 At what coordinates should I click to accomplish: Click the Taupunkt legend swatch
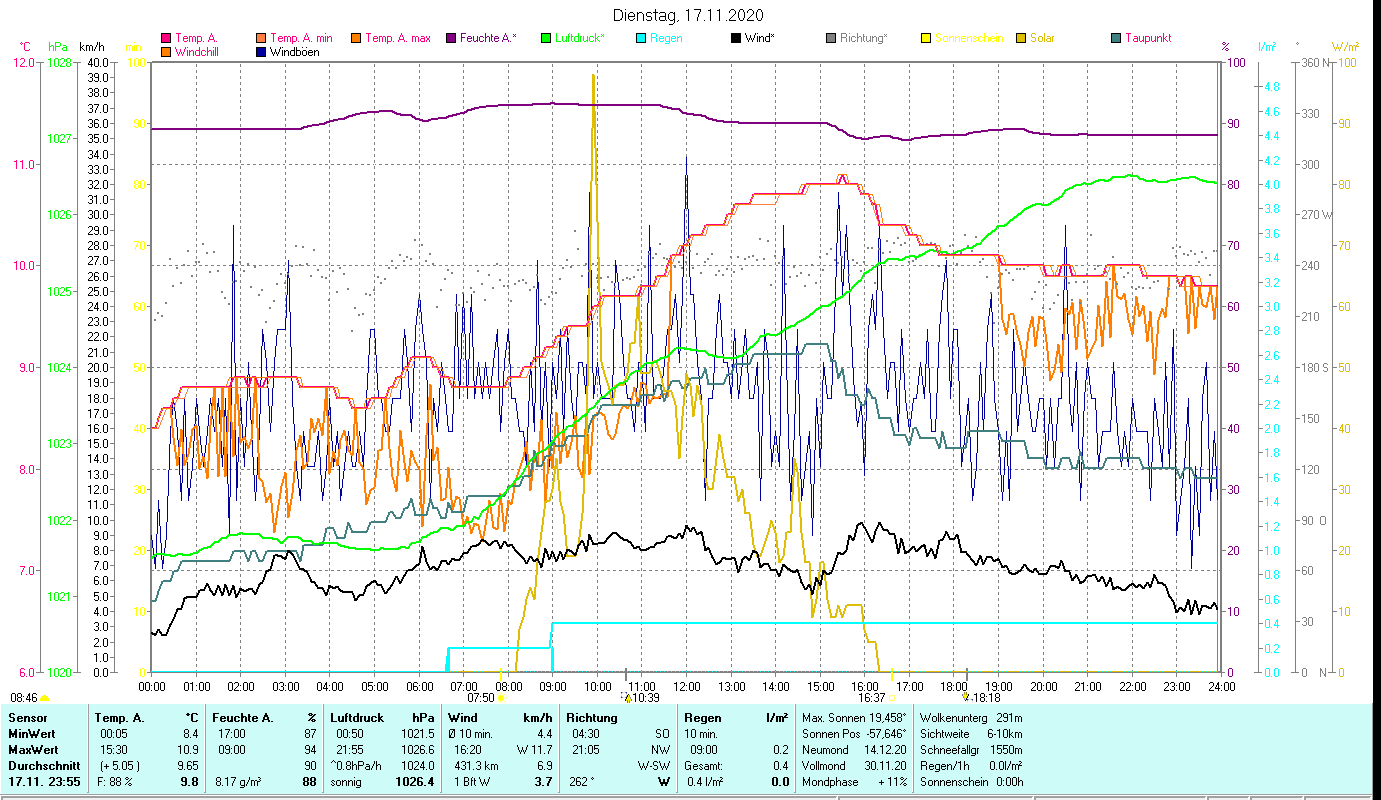pyautogui.click(x=1116, y=39)
